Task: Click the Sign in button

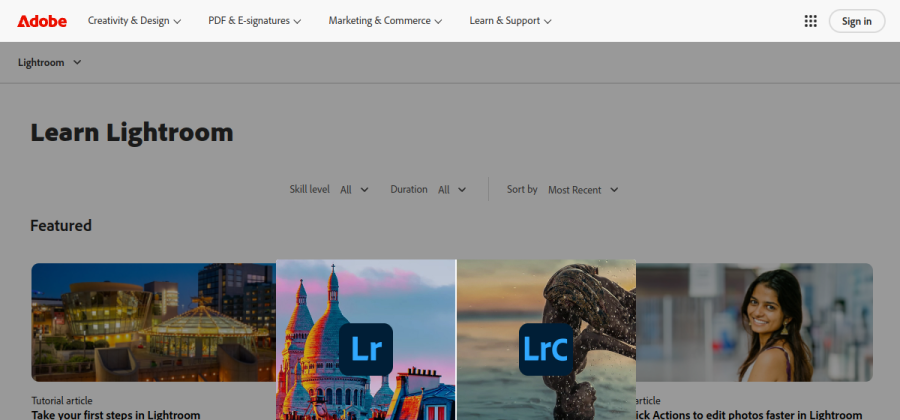Action: [x=856, y=21]
